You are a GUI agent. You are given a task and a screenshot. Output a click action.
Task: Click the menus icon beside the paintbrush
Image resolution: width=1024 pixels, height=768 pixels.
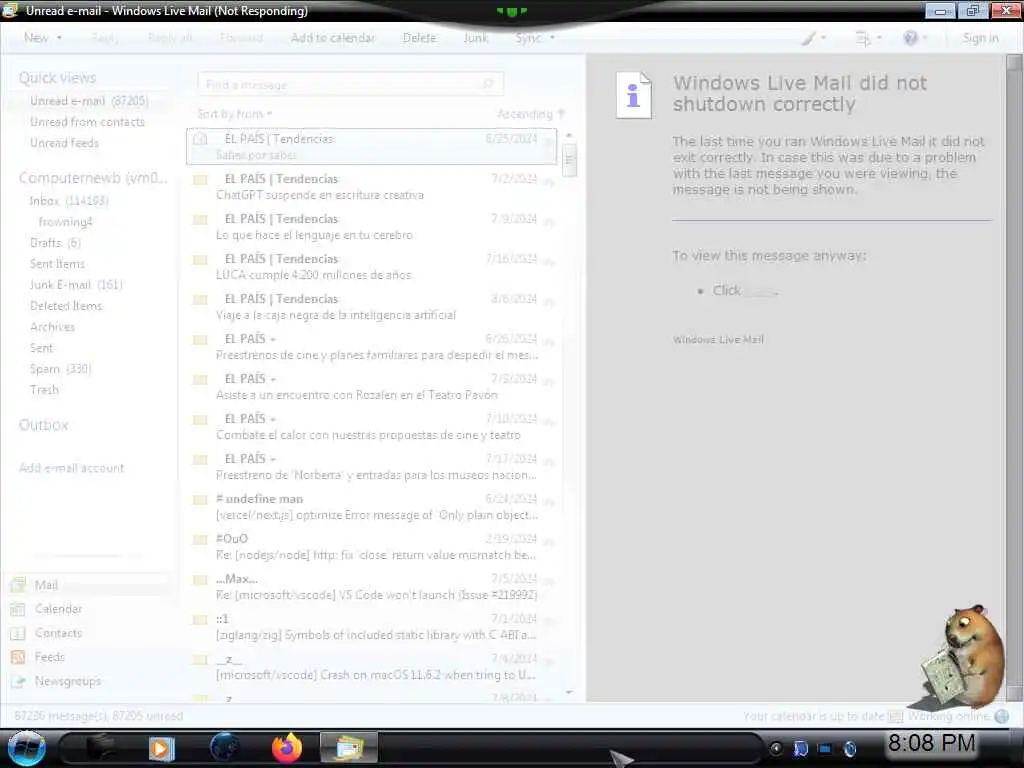coord(863,39)
